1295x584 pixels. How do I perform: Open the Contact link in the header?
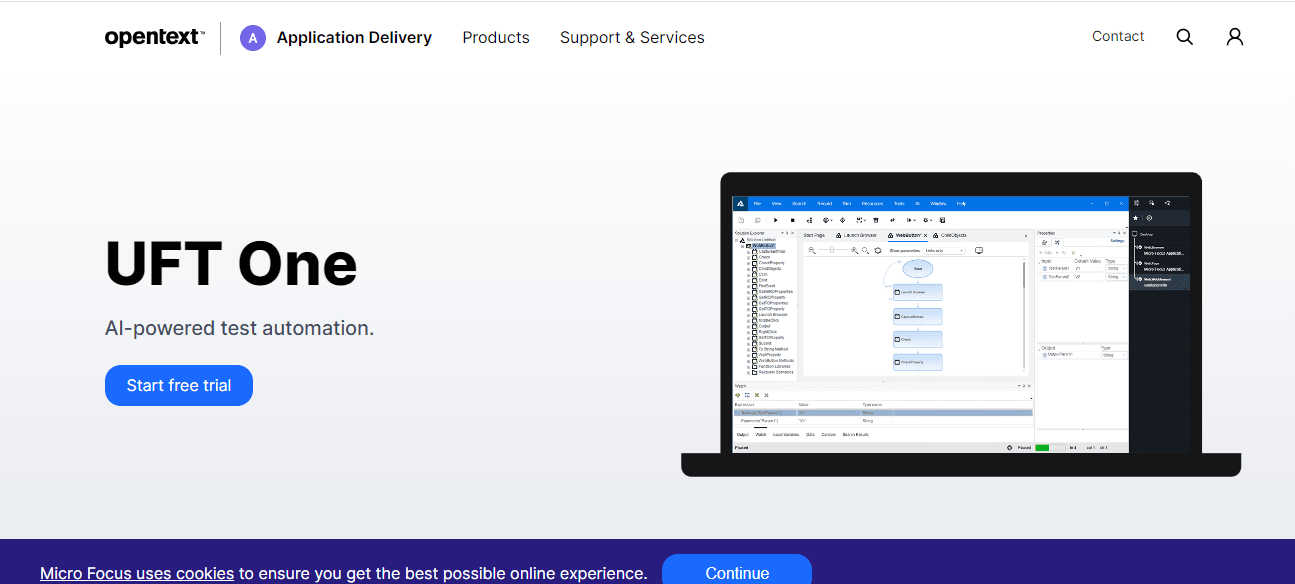1118,36
